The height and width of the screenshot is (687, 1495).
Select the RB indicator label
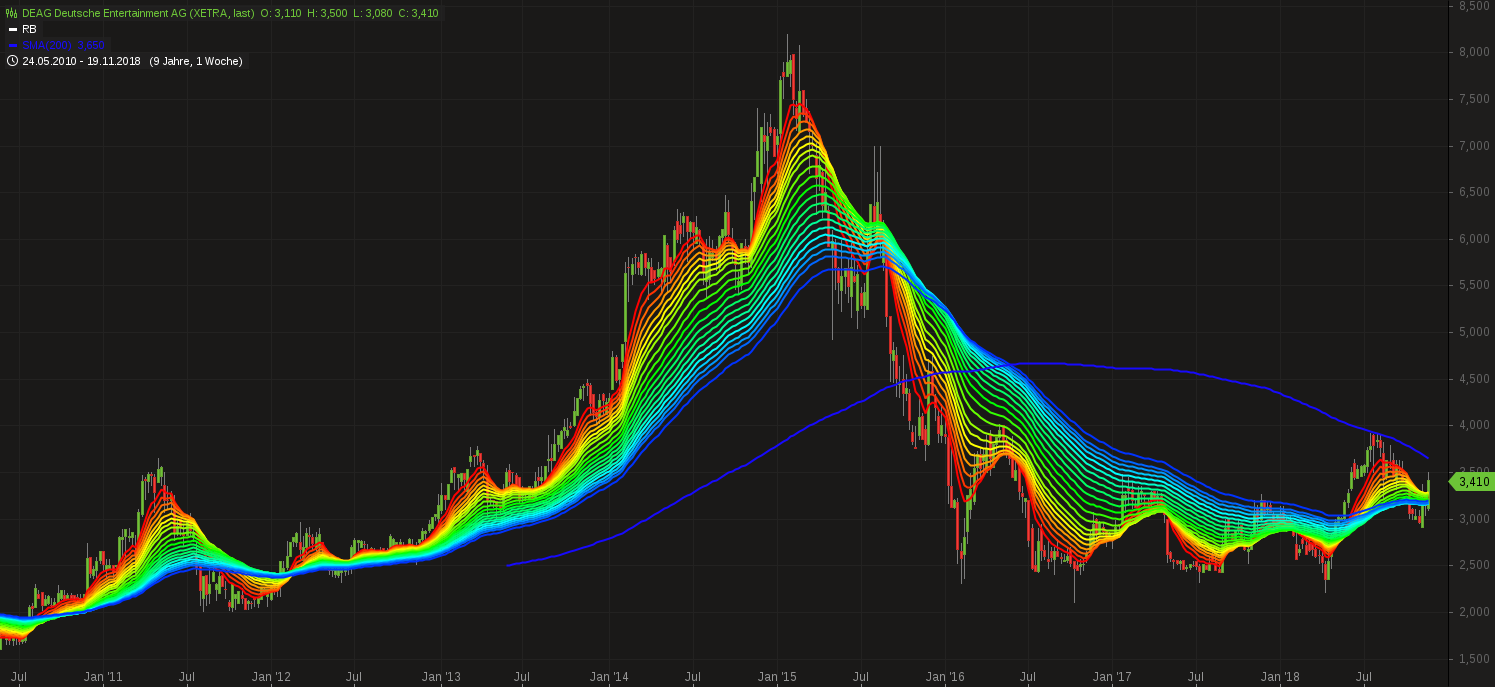(29, 29)
